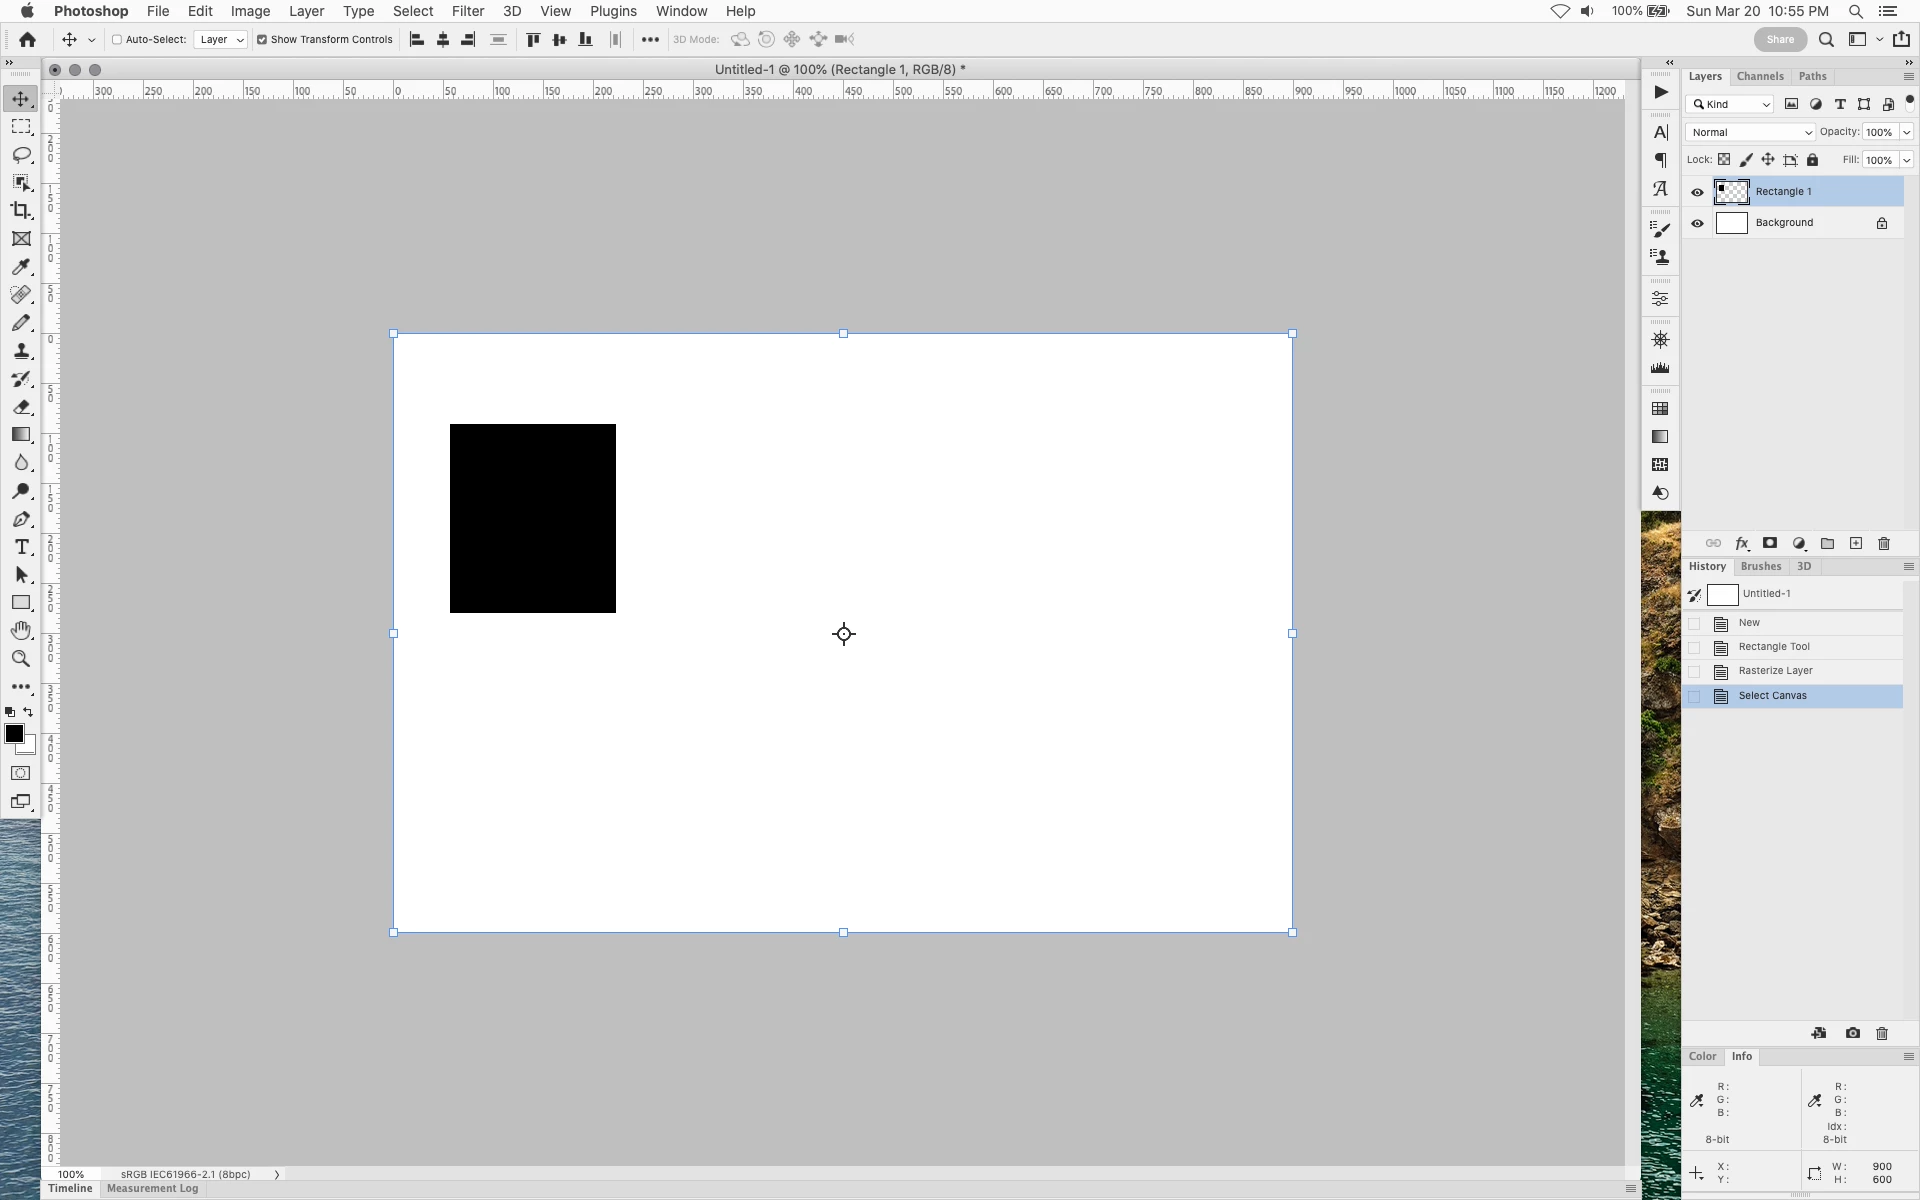Open the Filter menu
The image size is (1920, 1200).
tap(467, 11)
